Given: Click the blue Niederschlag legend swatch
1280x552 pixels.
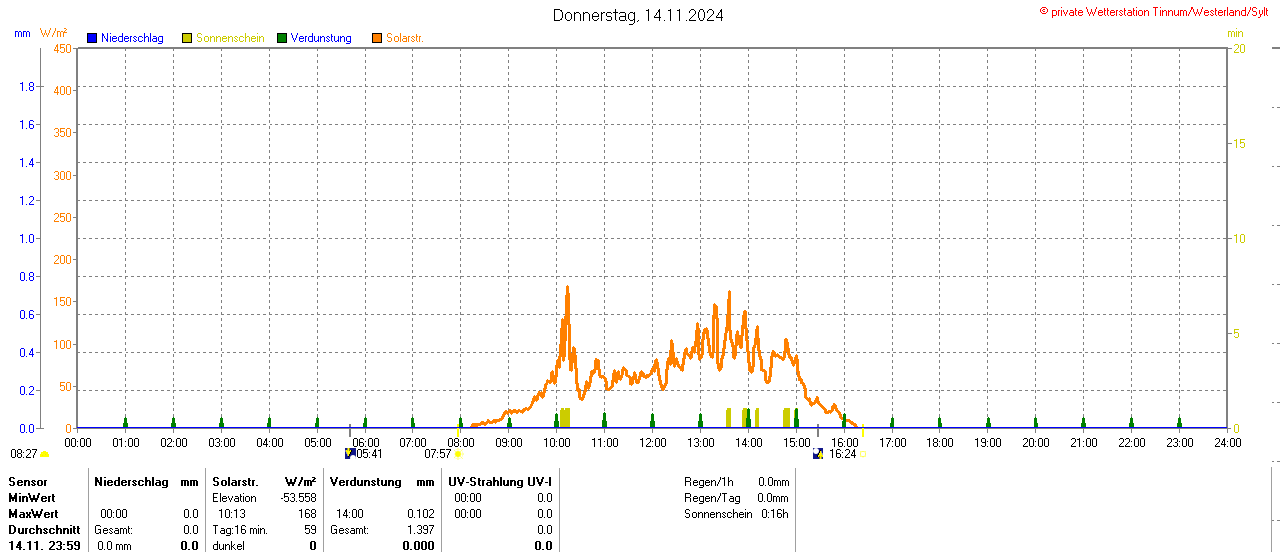Looking at the screenshot, I should coord(92,38).
